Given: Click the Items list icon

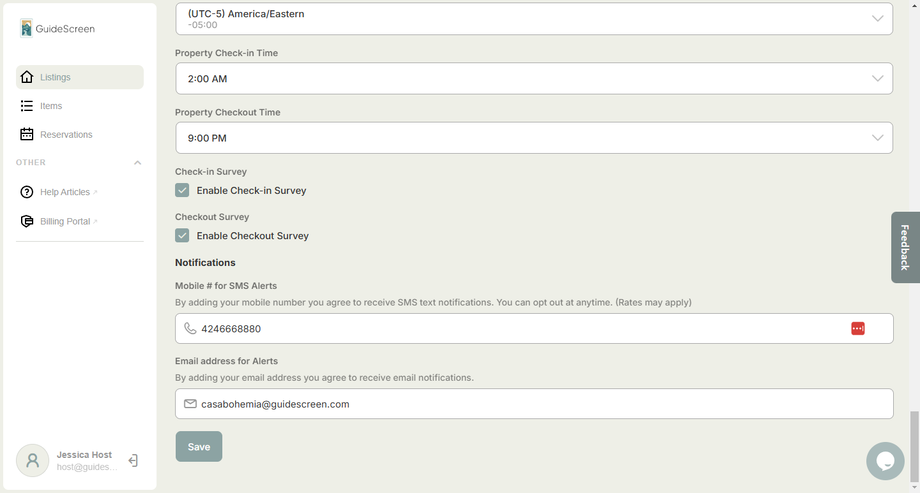Looking at the screenshot, I should (27, 106).
